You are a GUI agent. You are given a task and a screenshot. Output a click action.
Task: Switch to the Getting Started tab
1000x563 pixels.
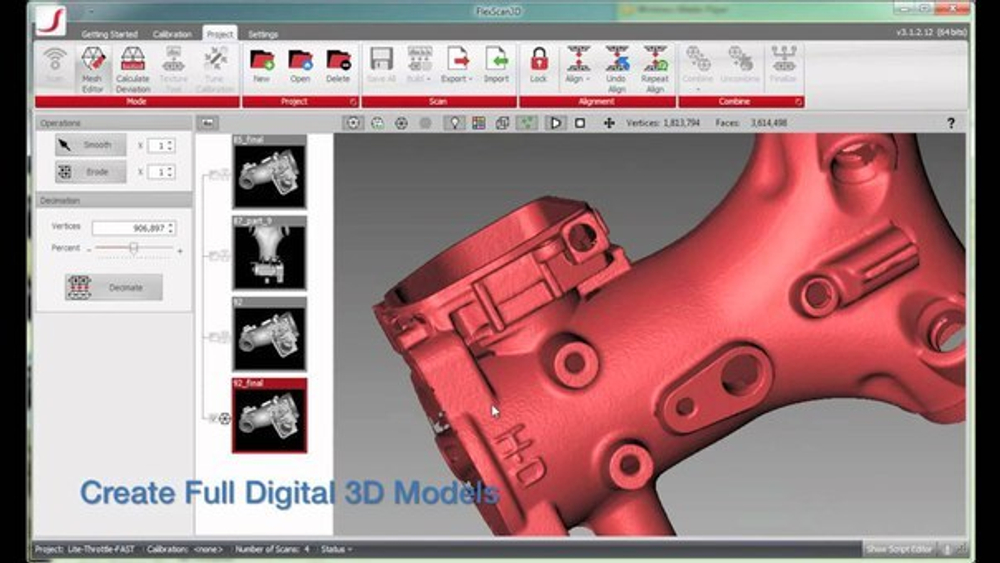pyautogui.click(x=109, y=34)
